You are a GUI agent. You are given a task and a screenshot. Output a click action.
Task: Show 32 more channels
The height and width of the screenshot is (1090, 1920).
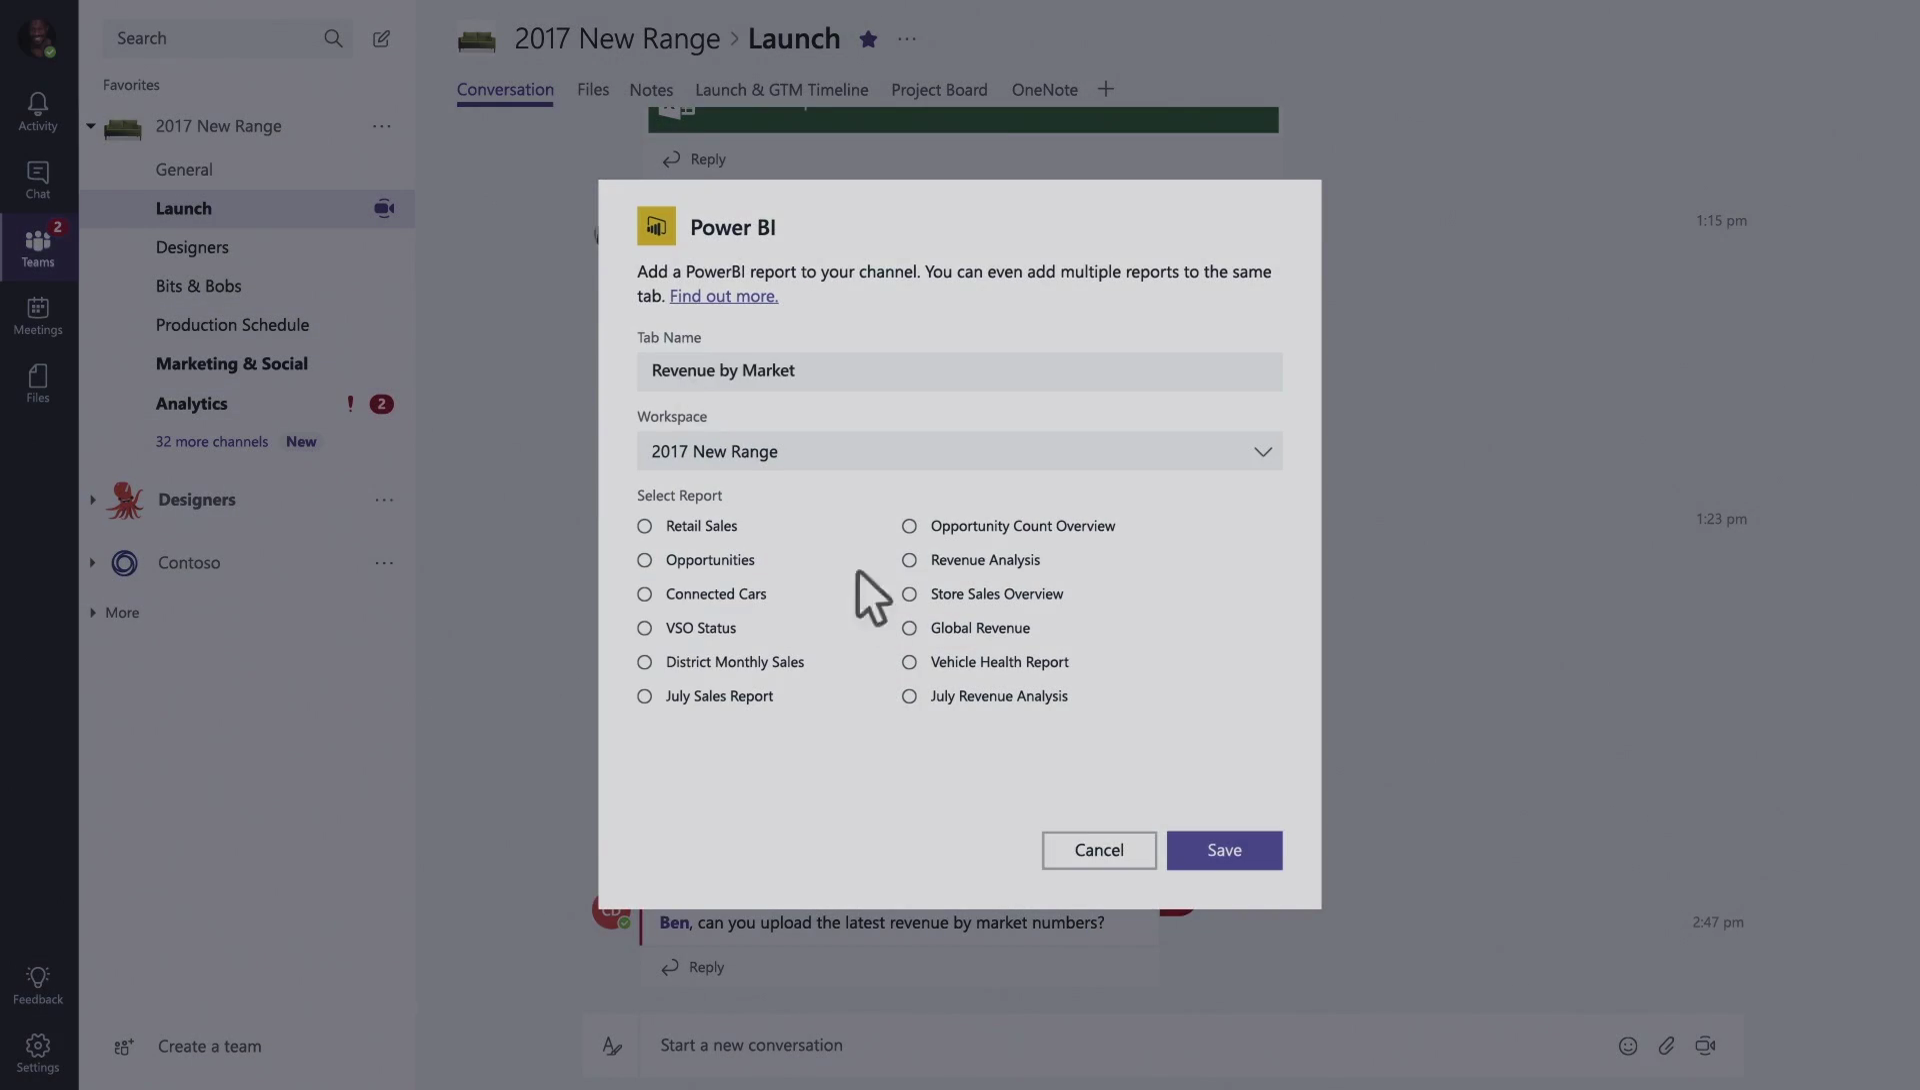pyautogui.click(x=211, y=441)
